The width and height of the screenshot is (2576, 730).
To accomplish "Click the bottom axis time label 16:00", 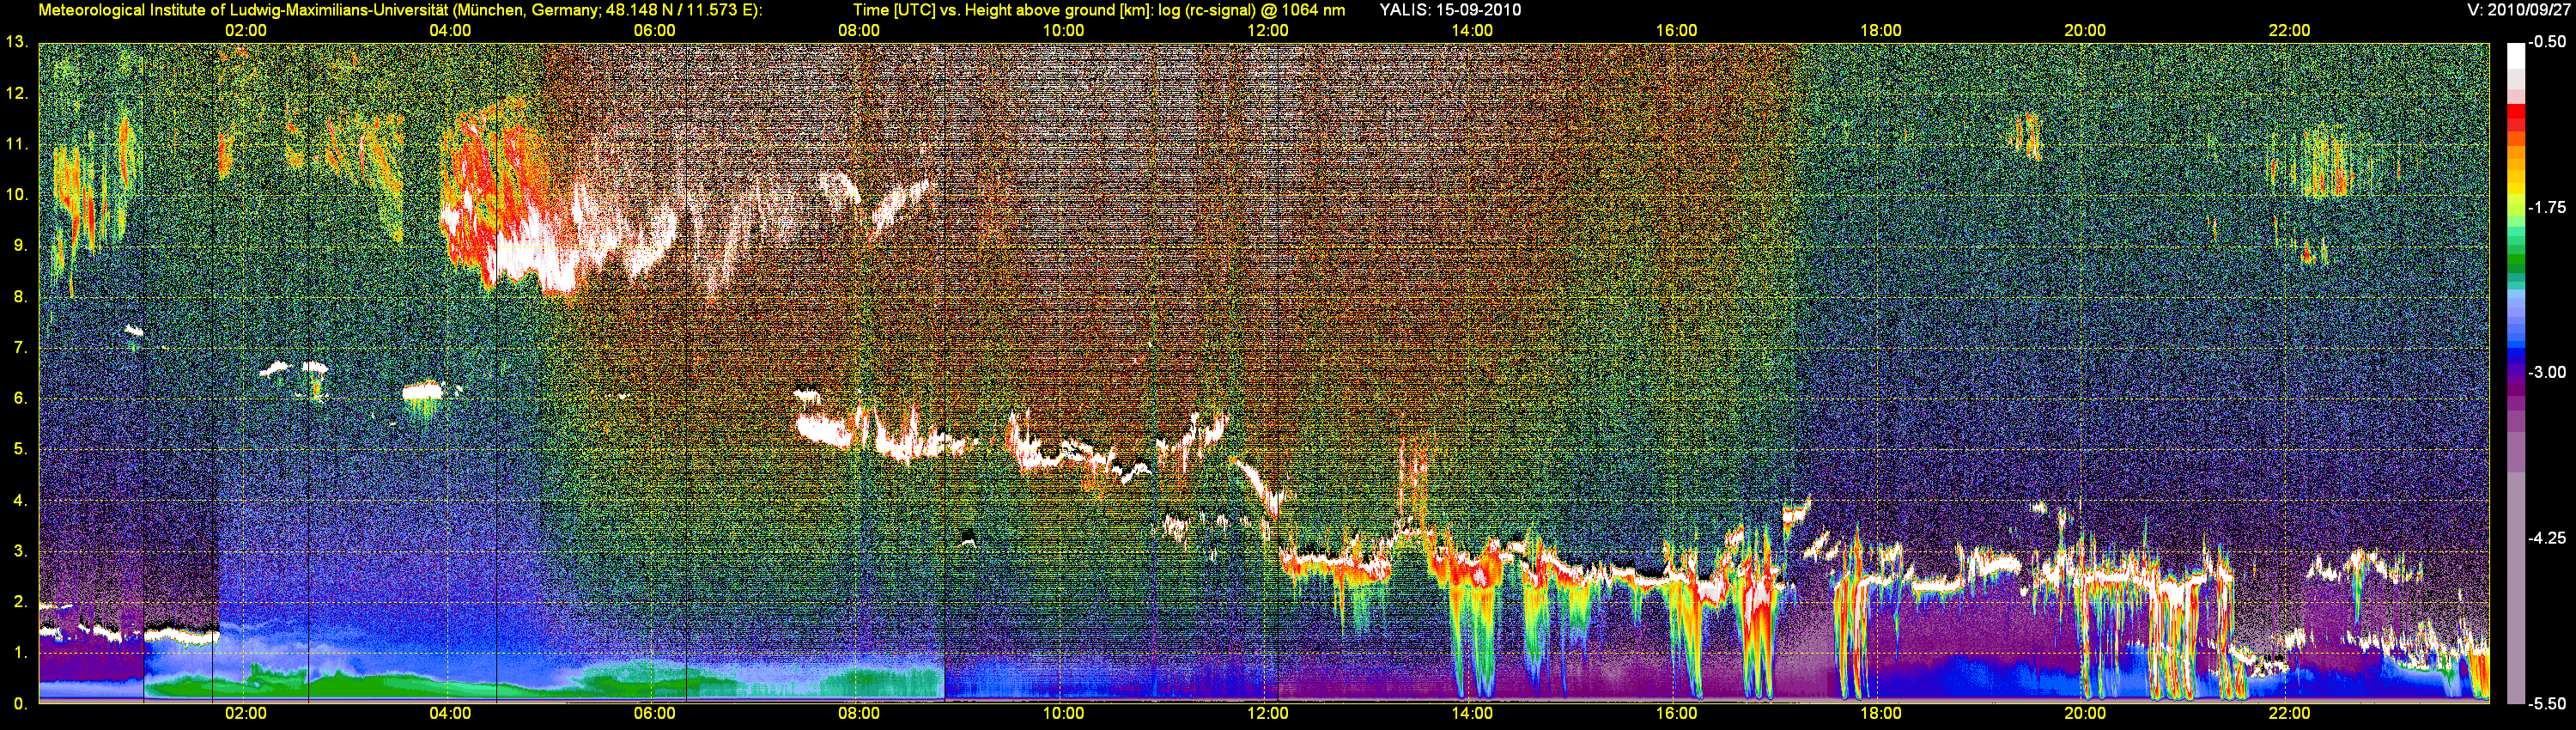I will 1676,714.
